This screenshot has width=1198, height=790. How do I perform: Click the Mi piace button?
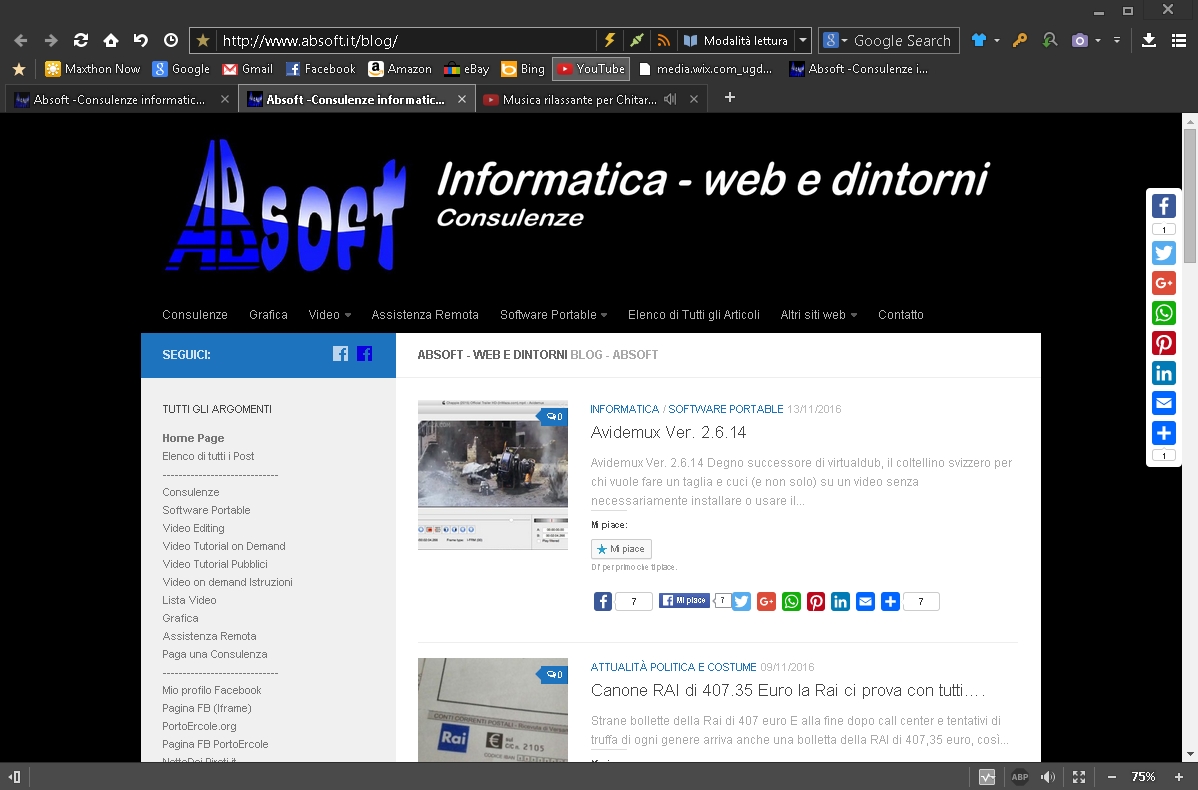tap(621, 549)
